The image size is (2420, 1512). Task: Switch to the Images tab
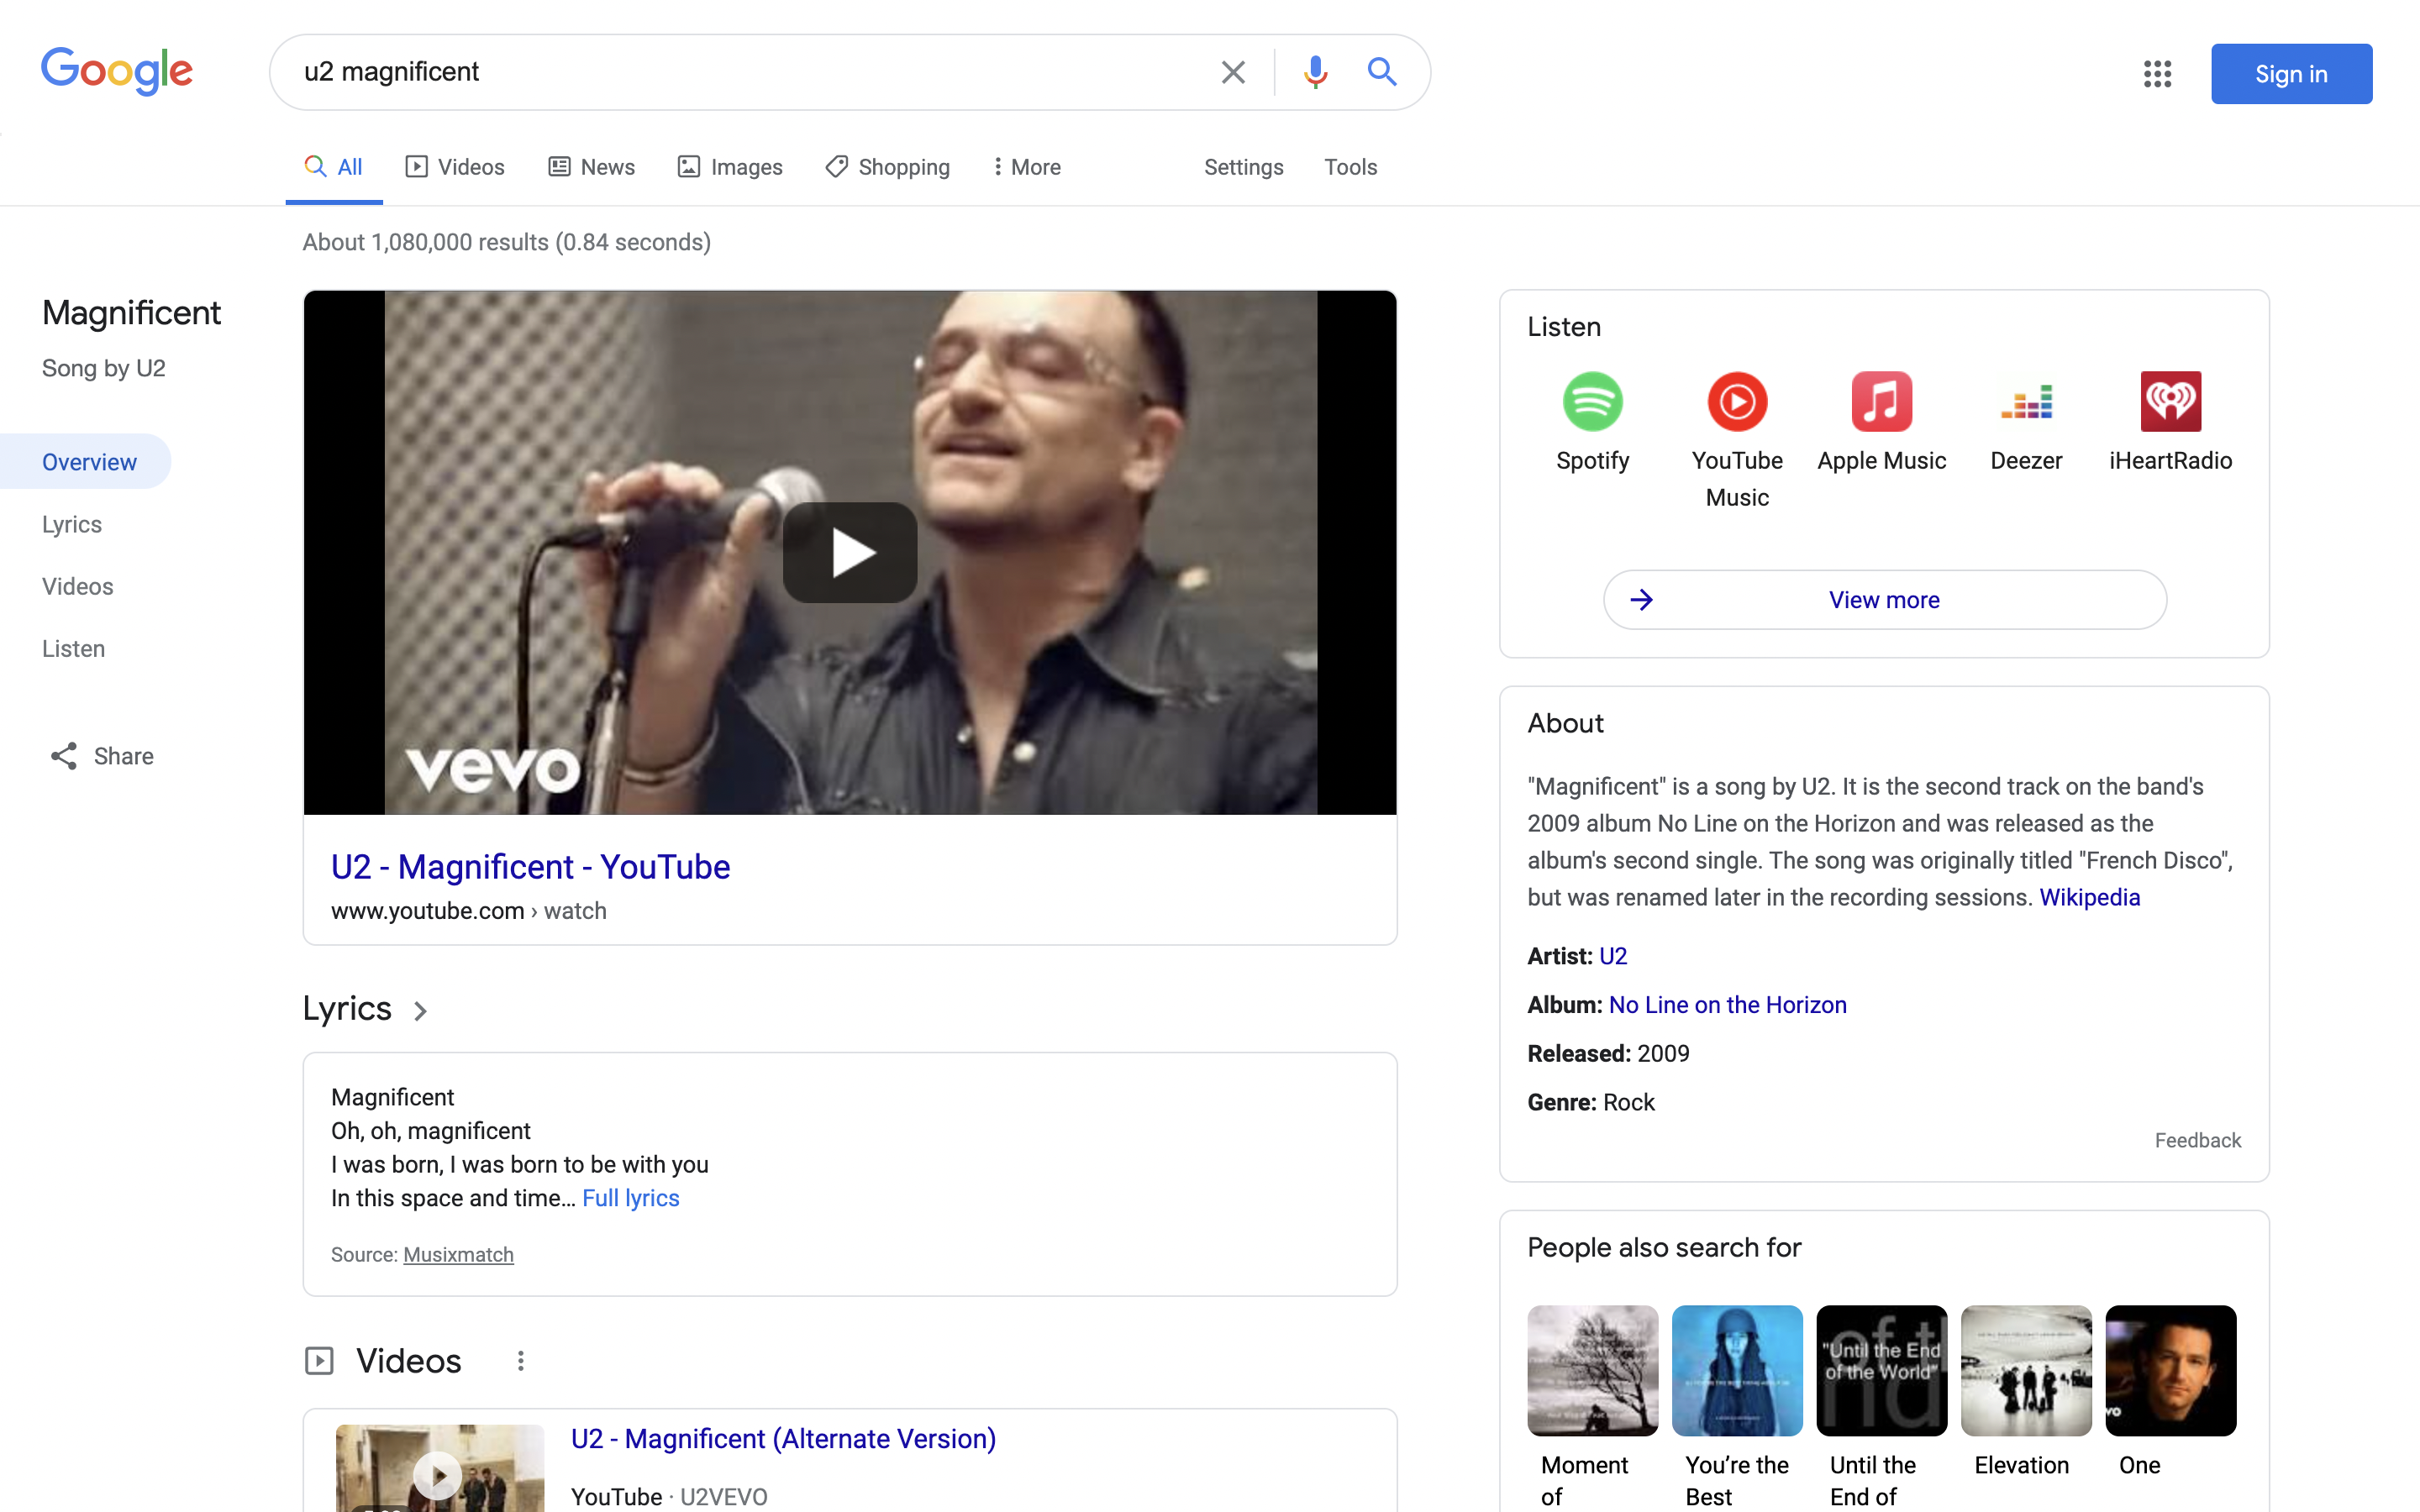coord(730,167)
